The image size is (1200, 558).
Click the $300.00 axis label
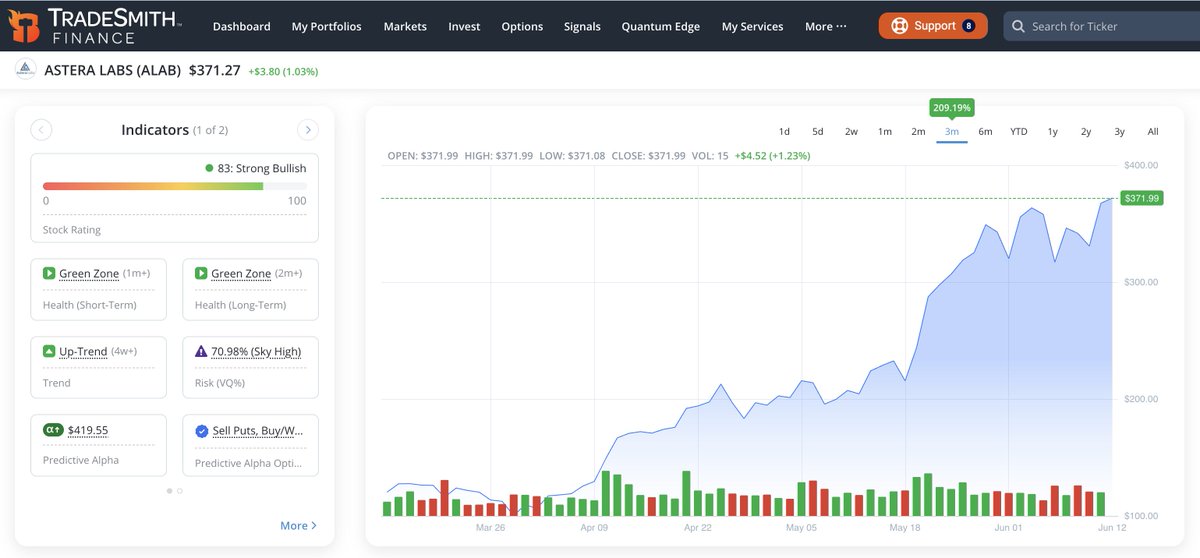pyautogui.click(x=1141, y=282)
